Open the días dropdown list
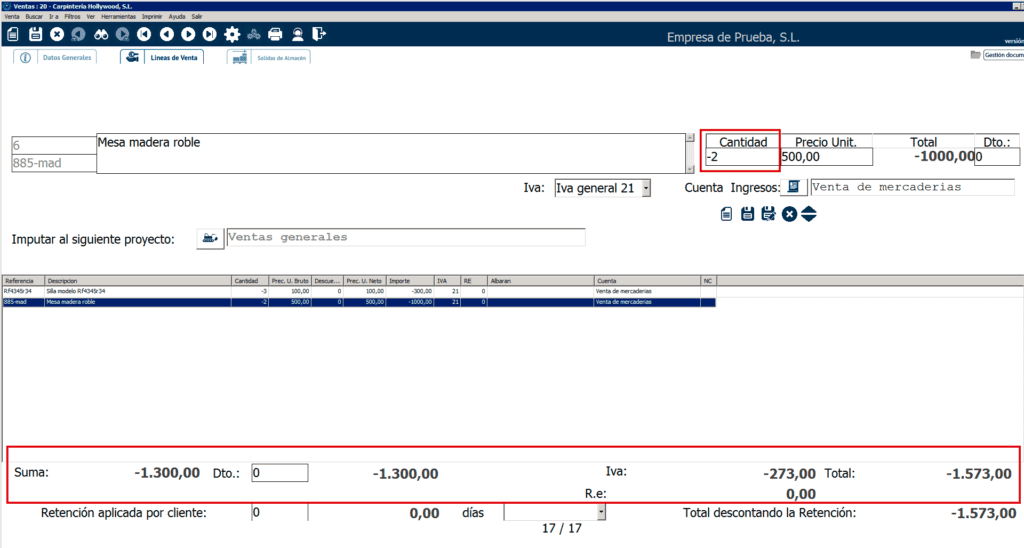The width and height of the screenshot is (1024, 548). [601, 512]
